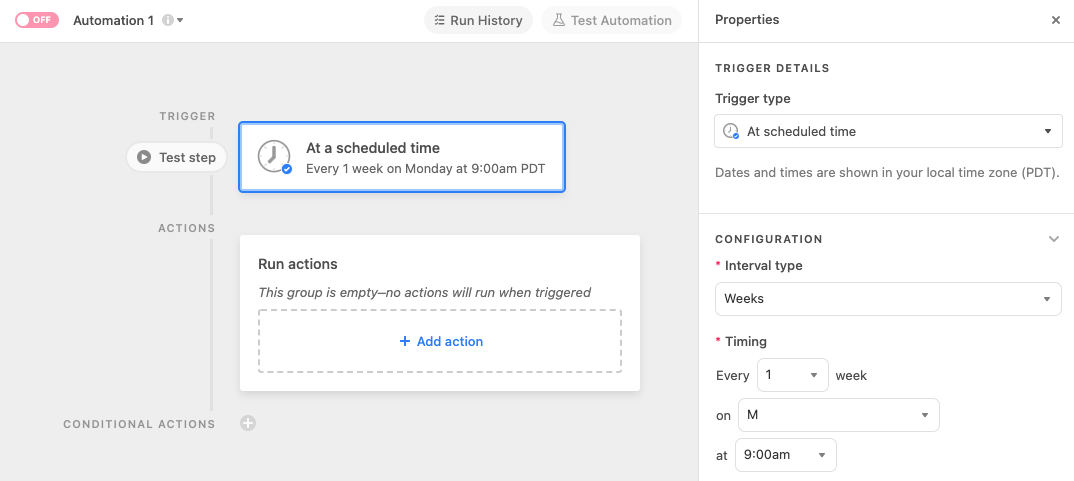Click the plus icon in Add action
1074x481 pixels.
coord(405,341)
